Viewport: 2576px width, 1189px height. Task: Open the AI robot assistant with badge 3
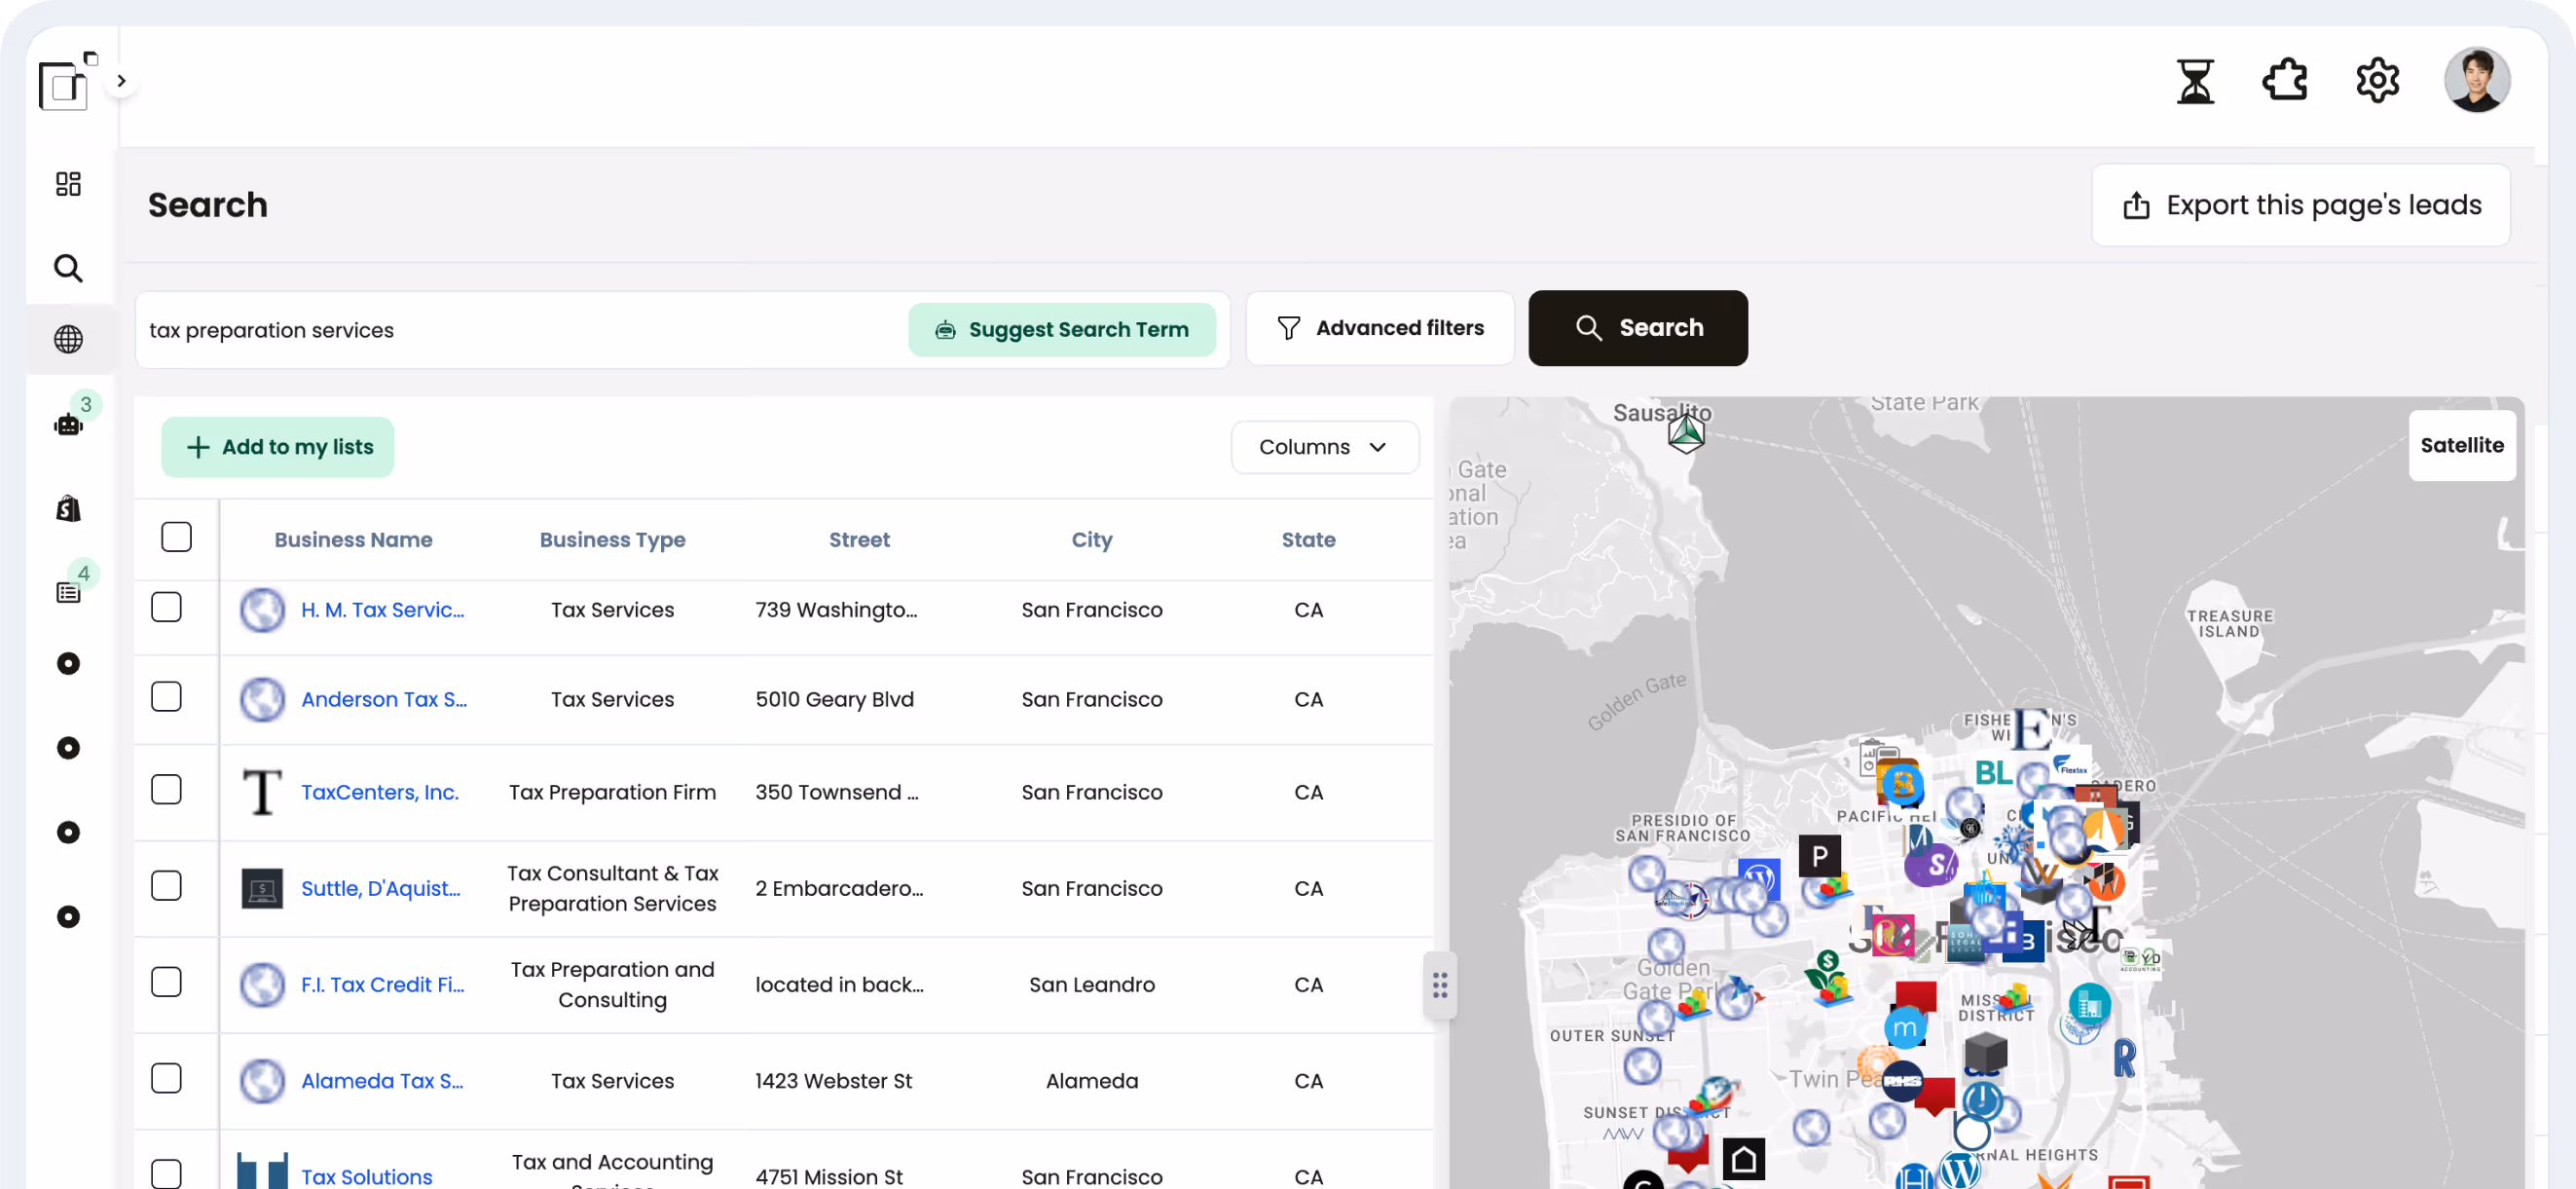[x=67, y=424]
